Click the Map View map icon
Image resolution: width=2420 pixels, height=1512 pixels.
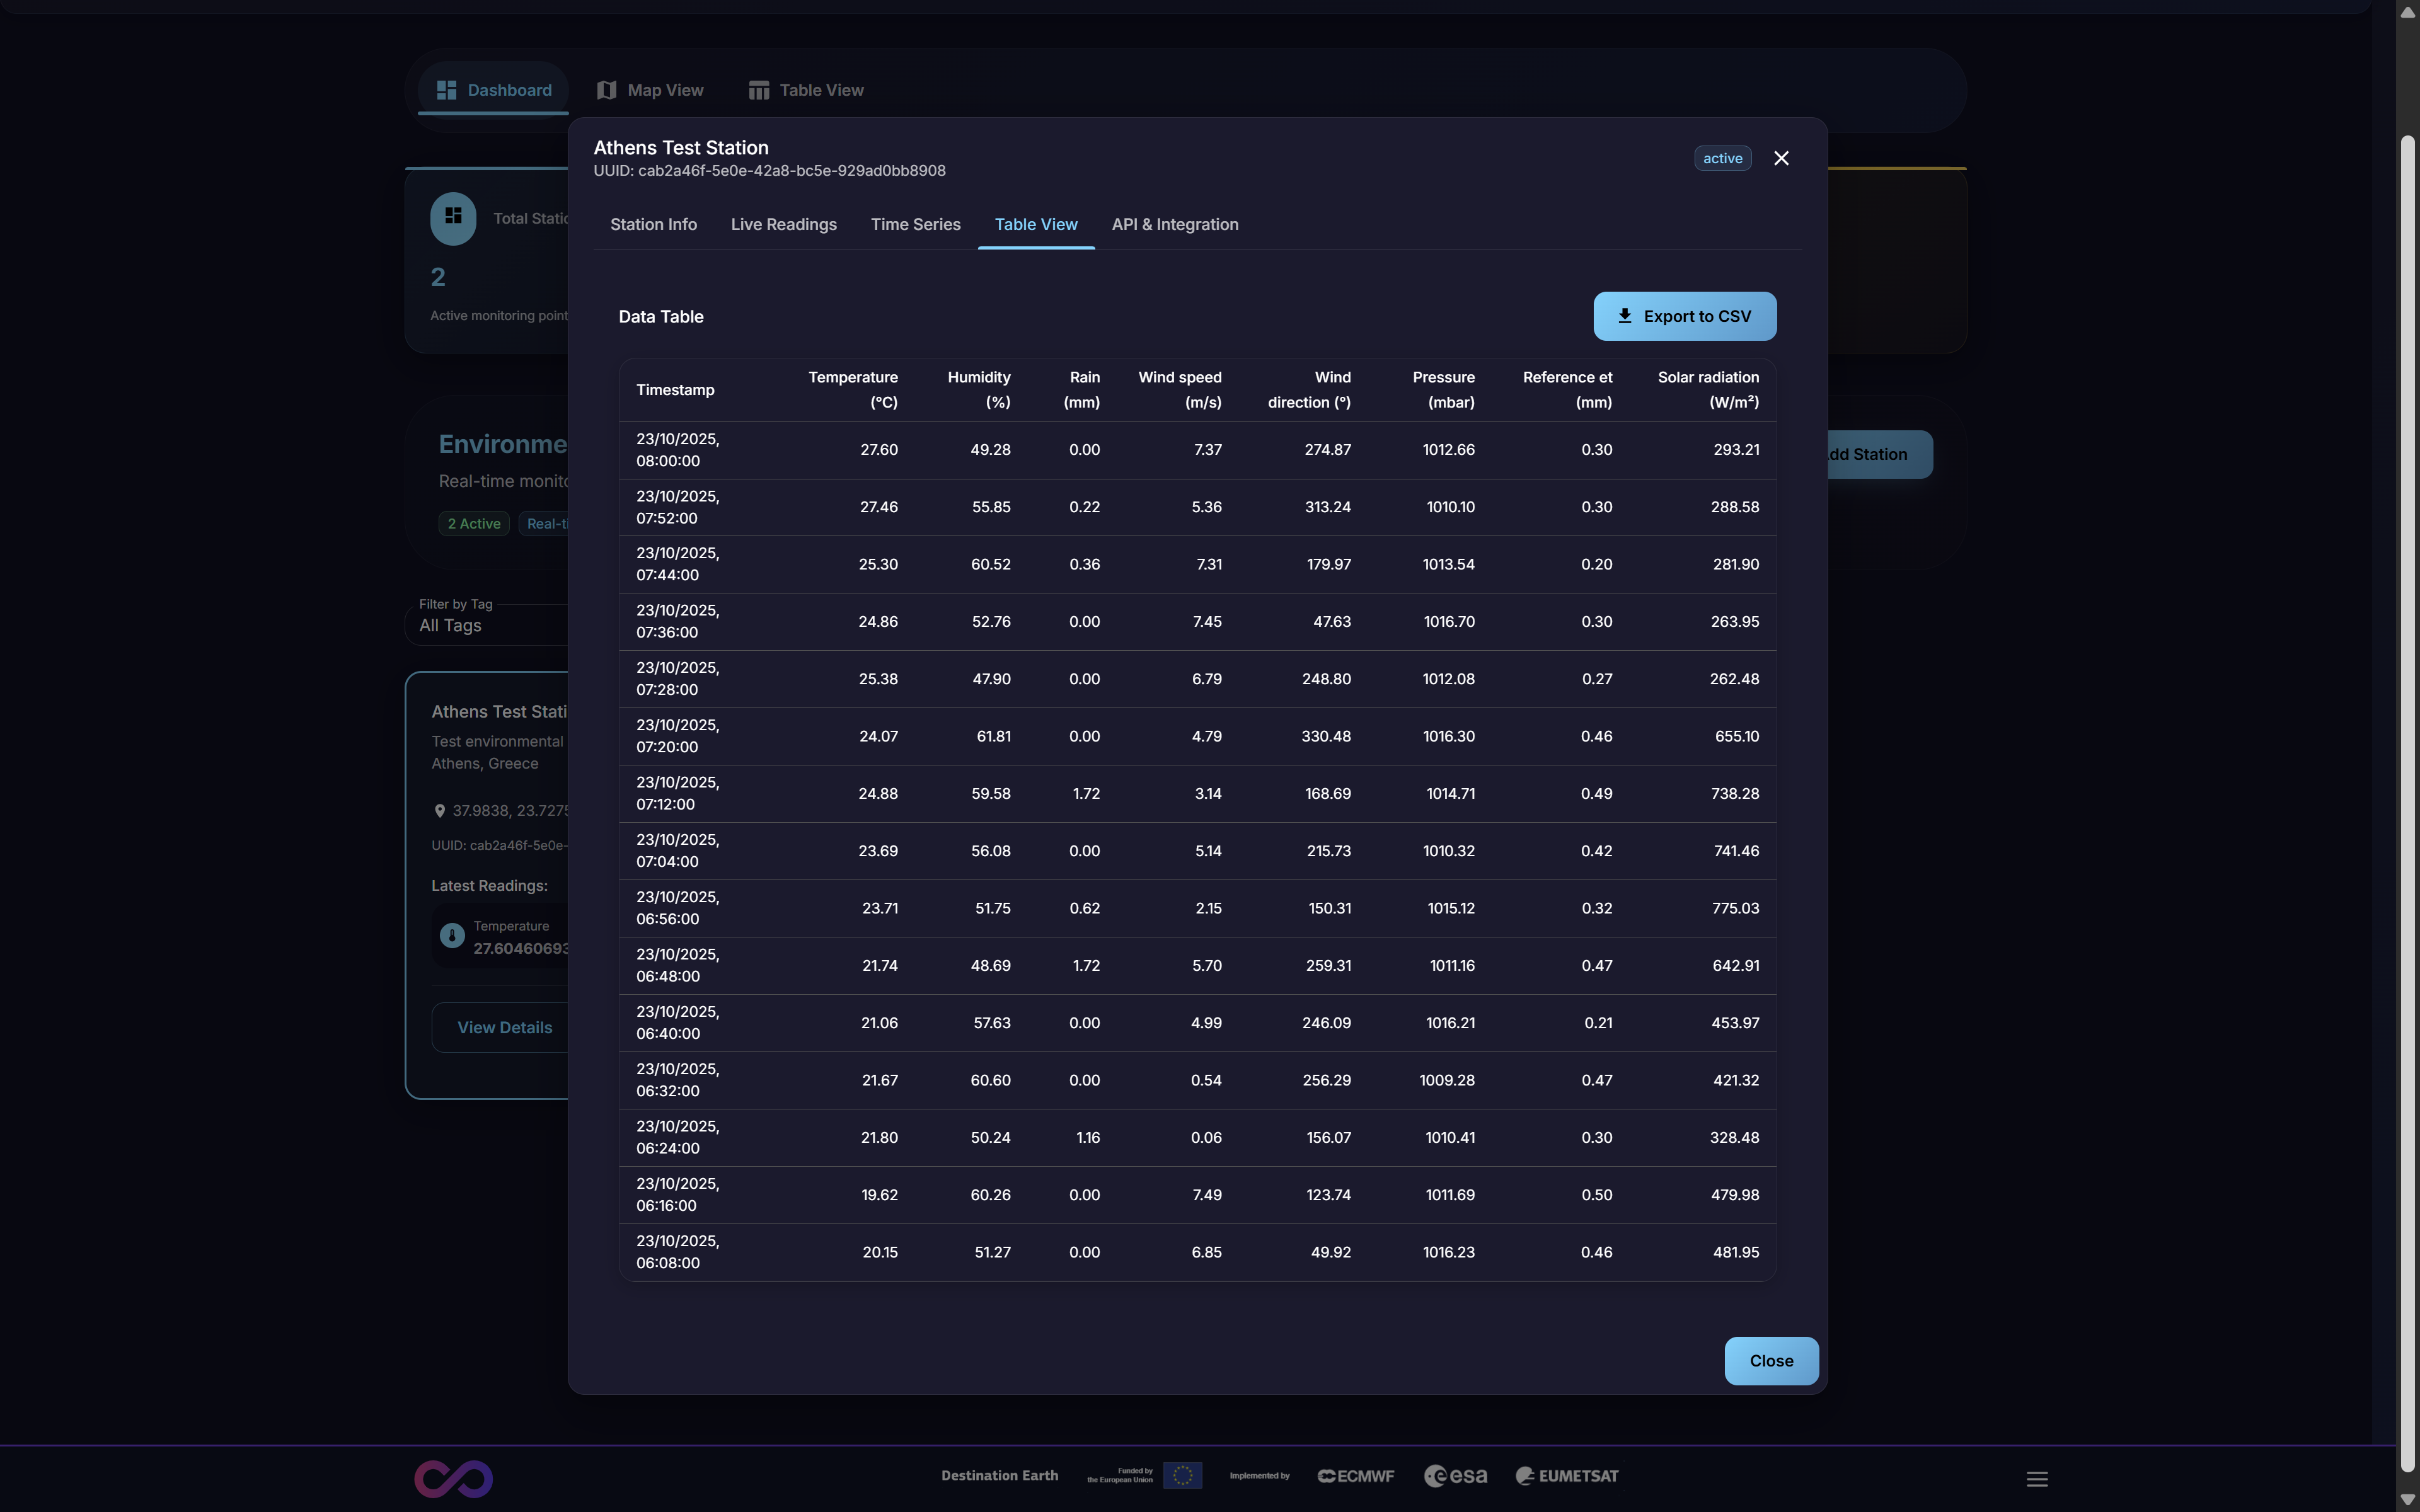coord(606,90)
